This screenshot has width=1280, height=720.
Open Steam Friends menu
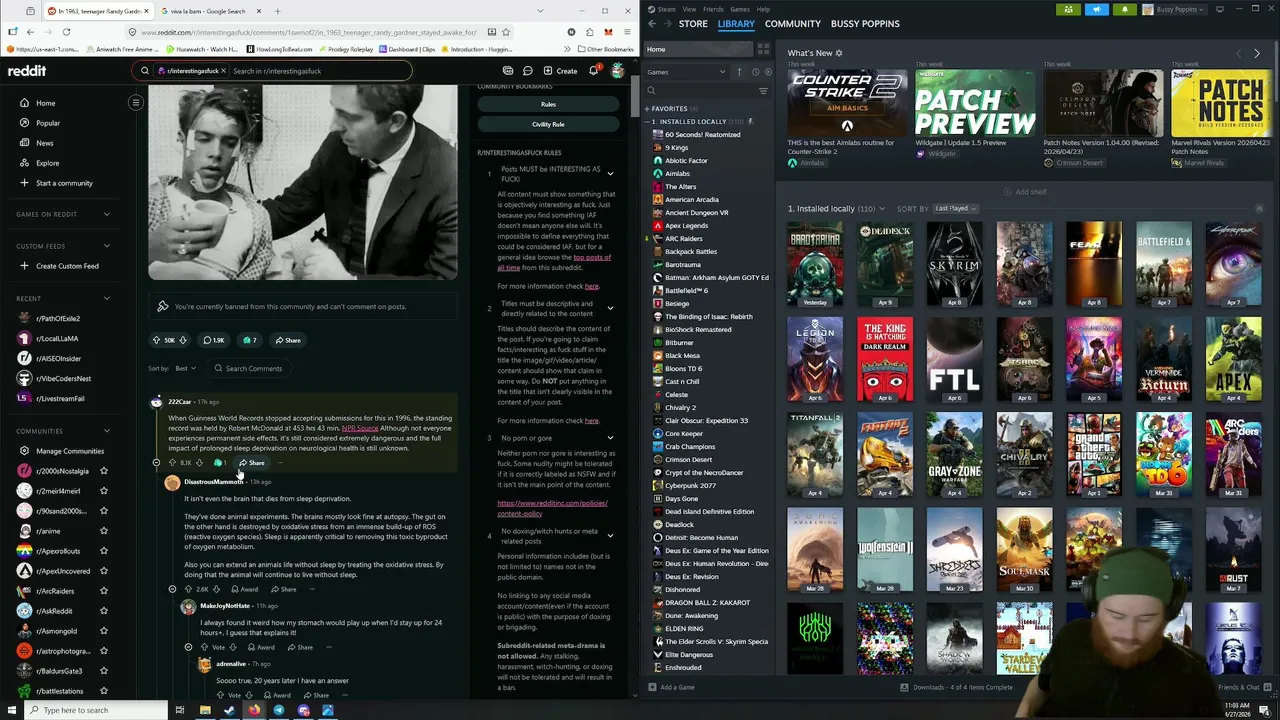click(x=713, y=9)
